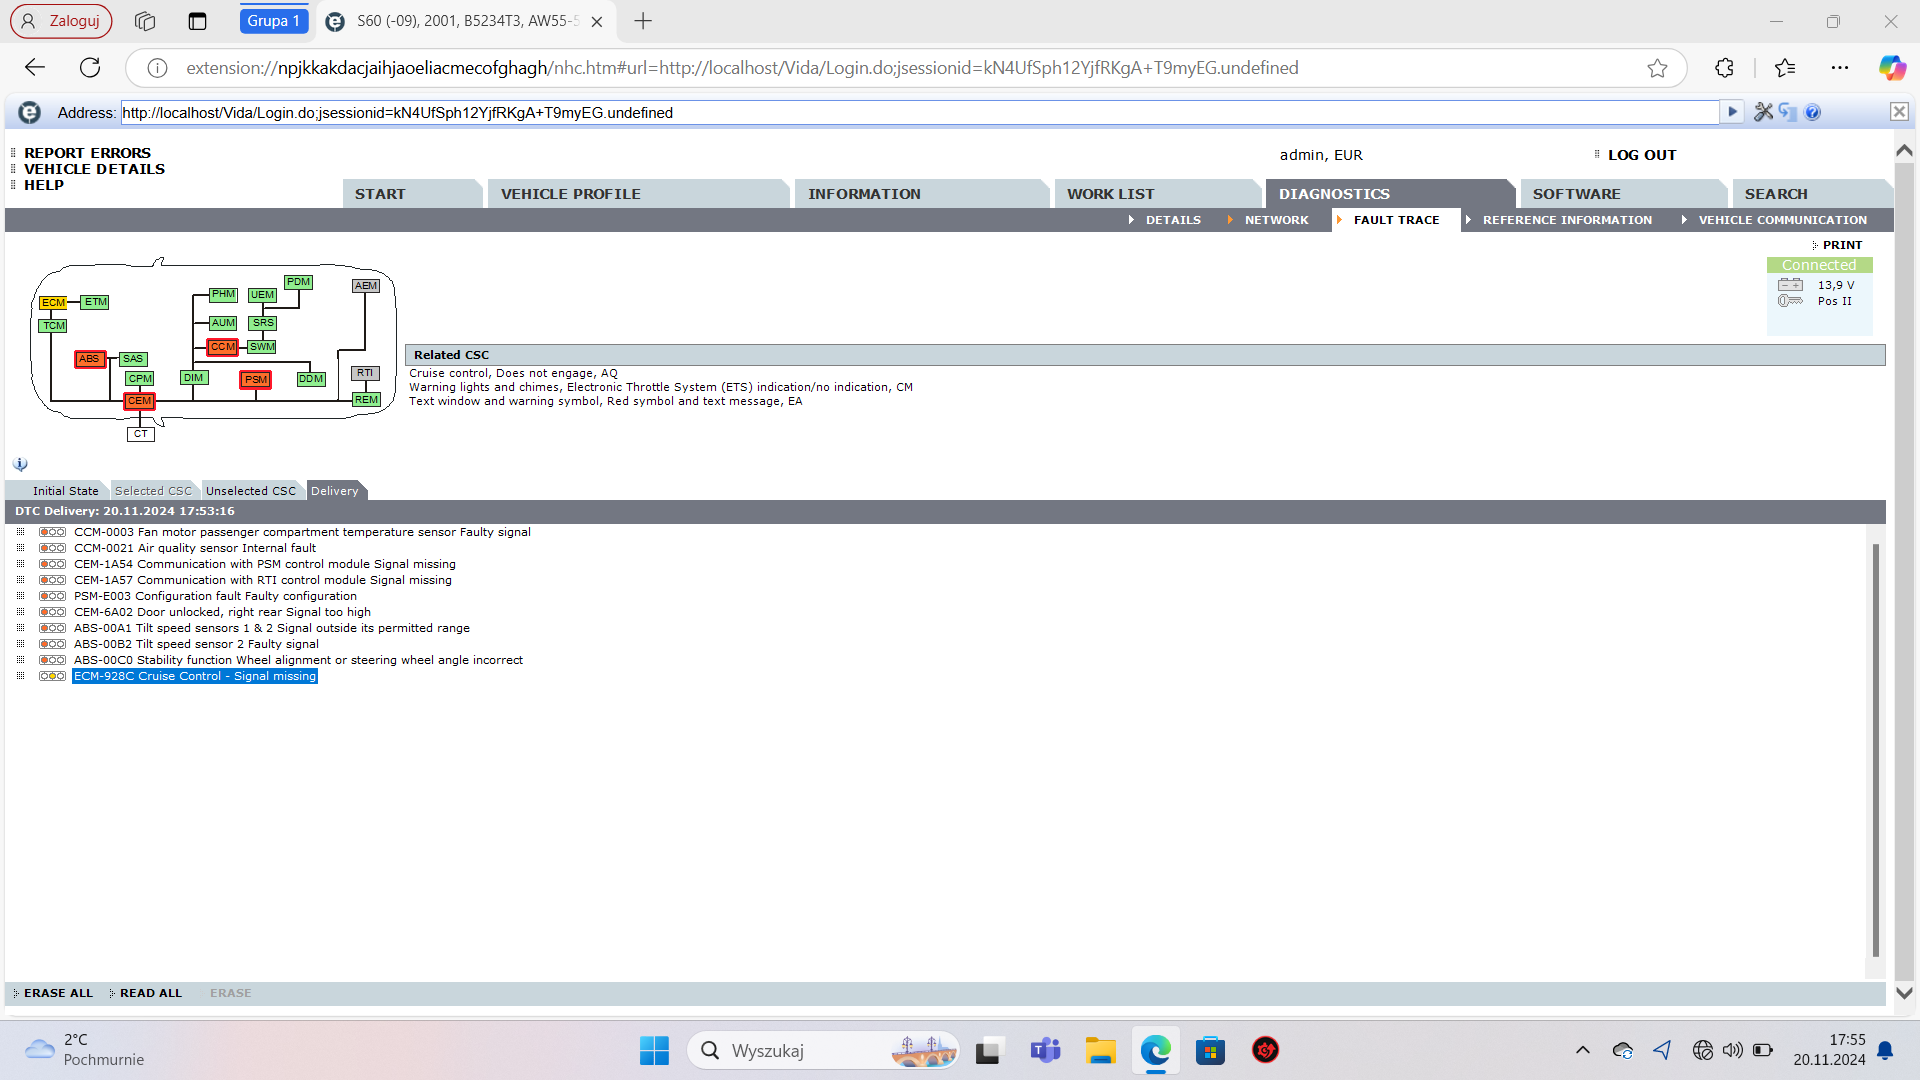
Task: Open IE Tab settings wrench icon
Action: click(1763, 112)
